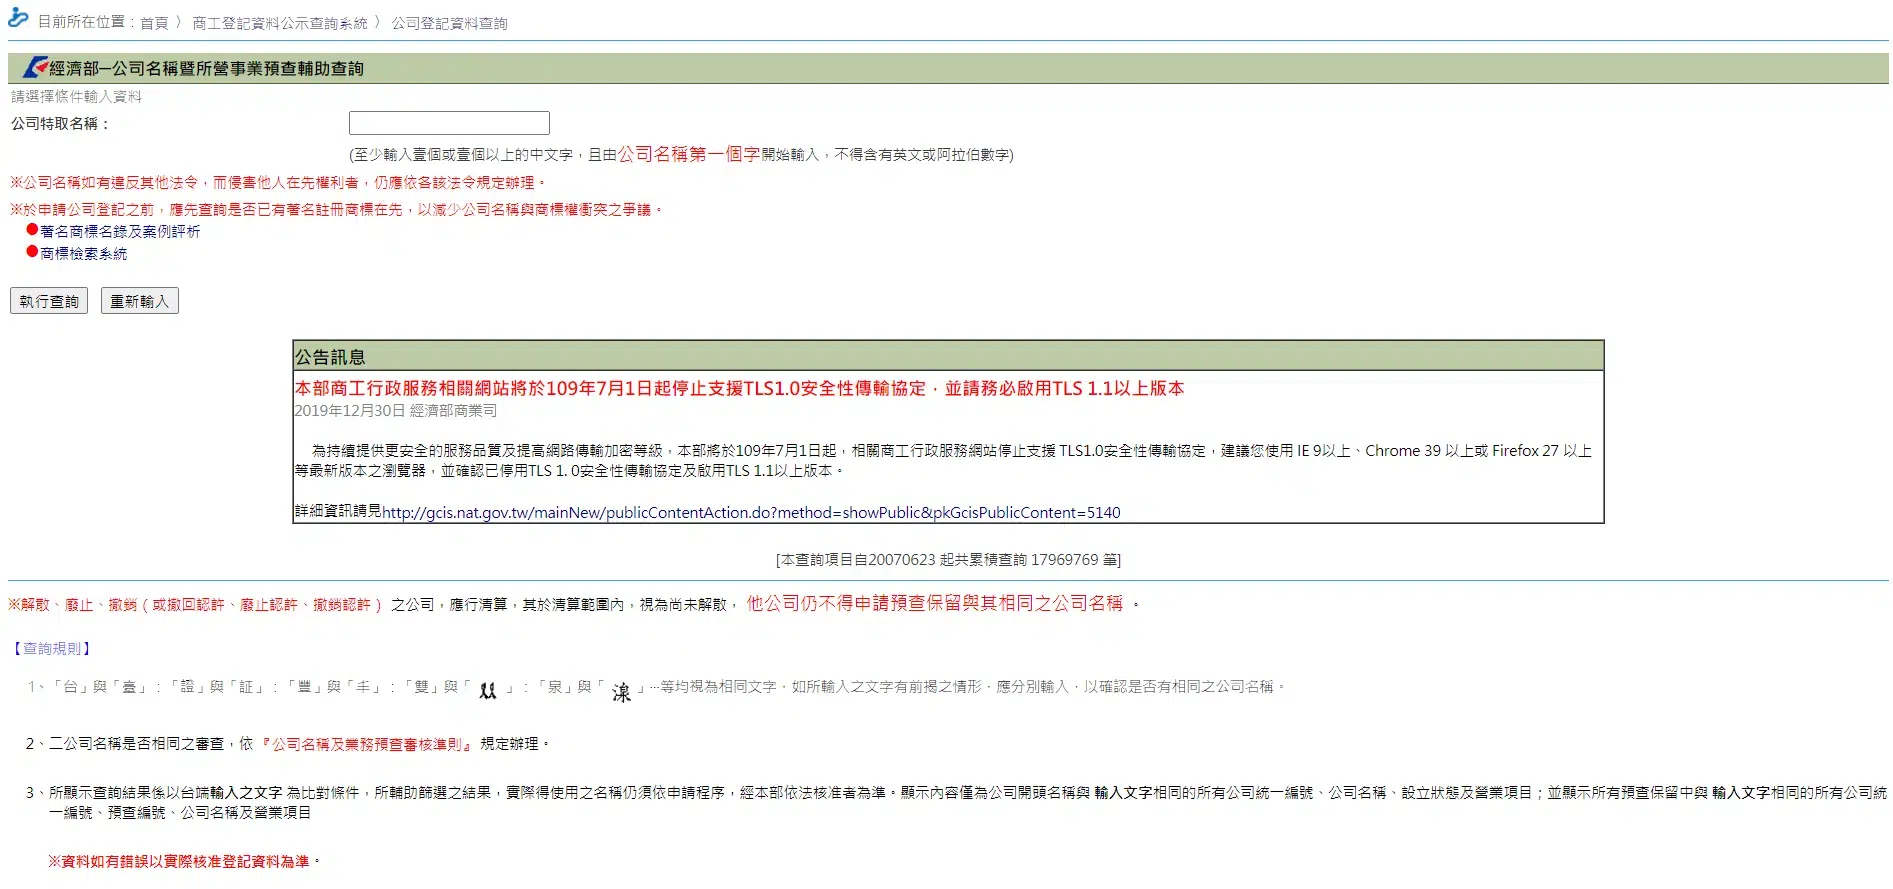1893x889 pixels.
Task: Click the red 他公司仍不得申請預查保留 warning text
Action: [935, 603]
